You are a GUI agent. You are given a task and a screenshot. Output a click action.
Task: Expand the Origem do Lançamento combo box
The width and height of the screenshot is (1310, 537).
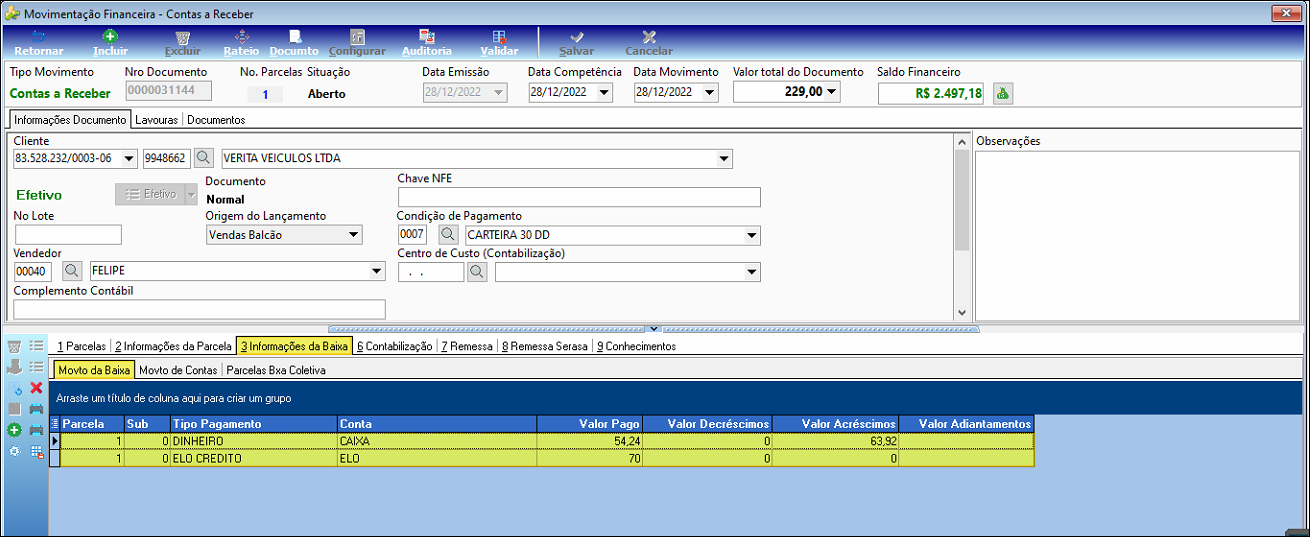[353, 235]
